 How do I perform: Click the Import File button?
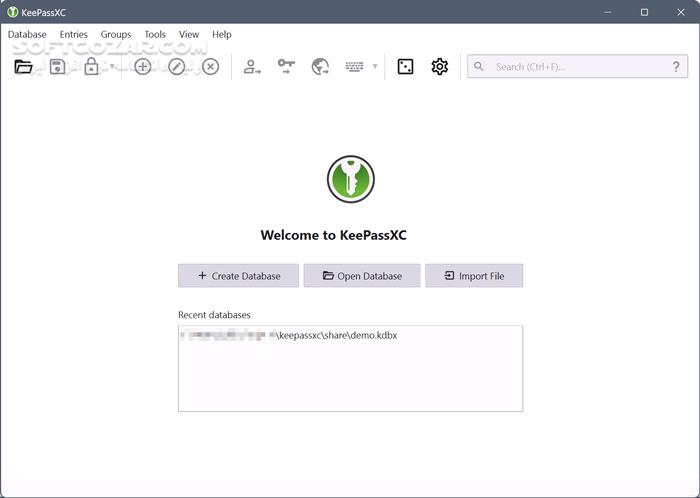474,276
